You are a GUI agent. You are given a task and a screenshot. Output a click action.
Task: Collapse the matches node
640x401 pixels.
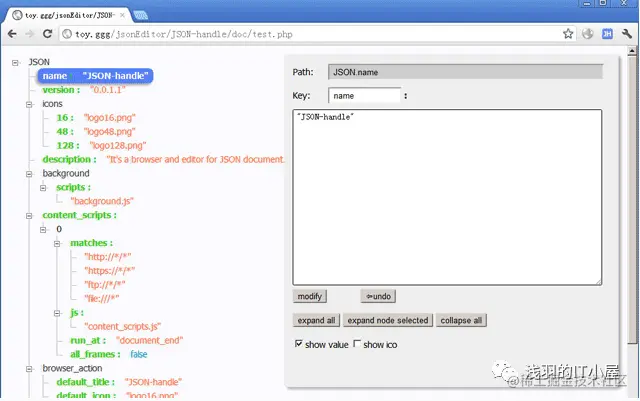pos(57,244)
